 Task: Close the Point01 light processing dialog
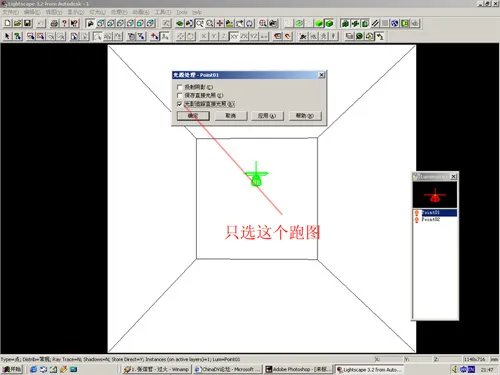coord(321,75)
